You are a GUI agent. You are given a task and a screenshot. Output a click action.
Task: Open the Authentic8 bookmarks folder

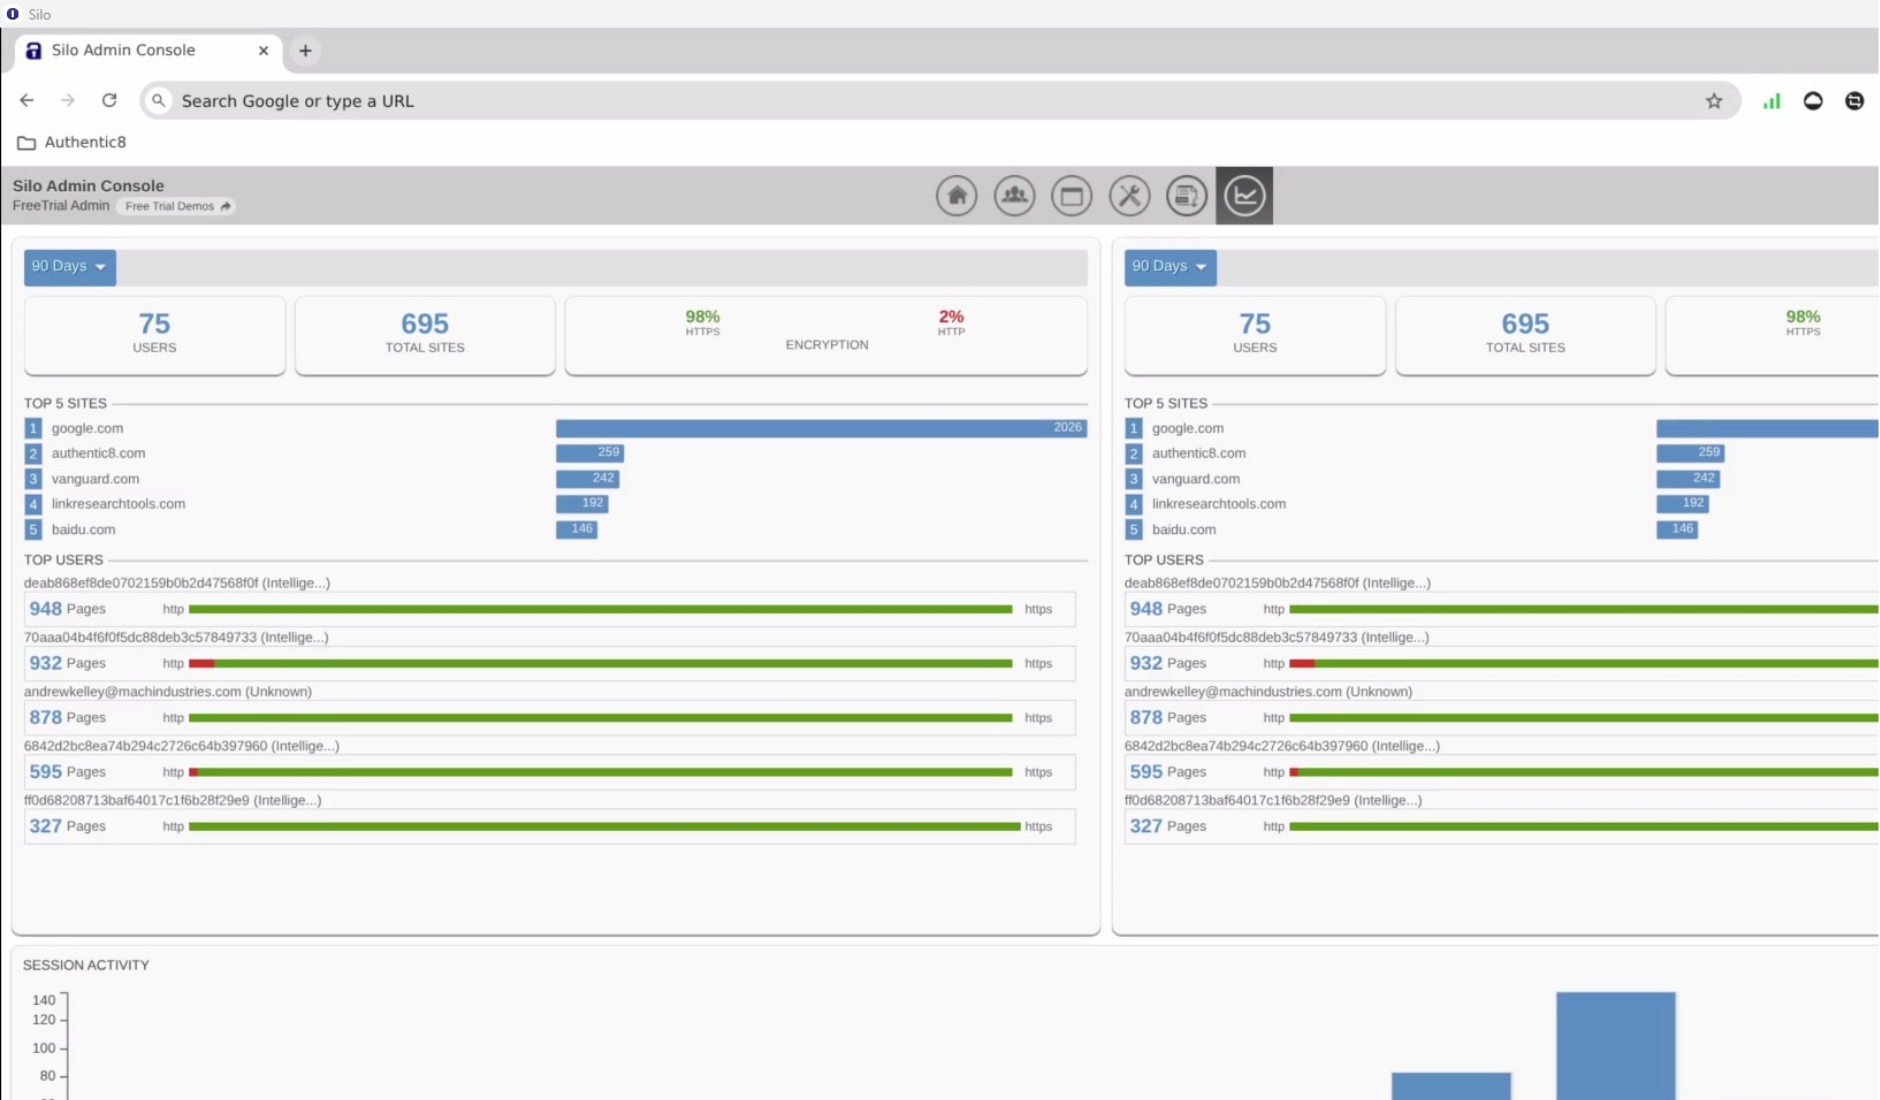[x=72, y=142]
